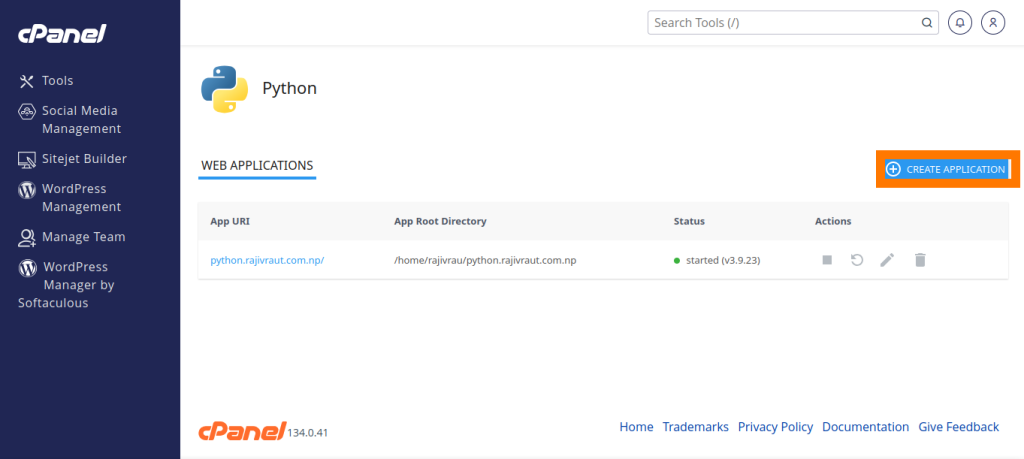The height and width of the screenshot is (459, 1024).
Task: Select the WEB APPLICATIONS tab
Action: pos(257,166)
